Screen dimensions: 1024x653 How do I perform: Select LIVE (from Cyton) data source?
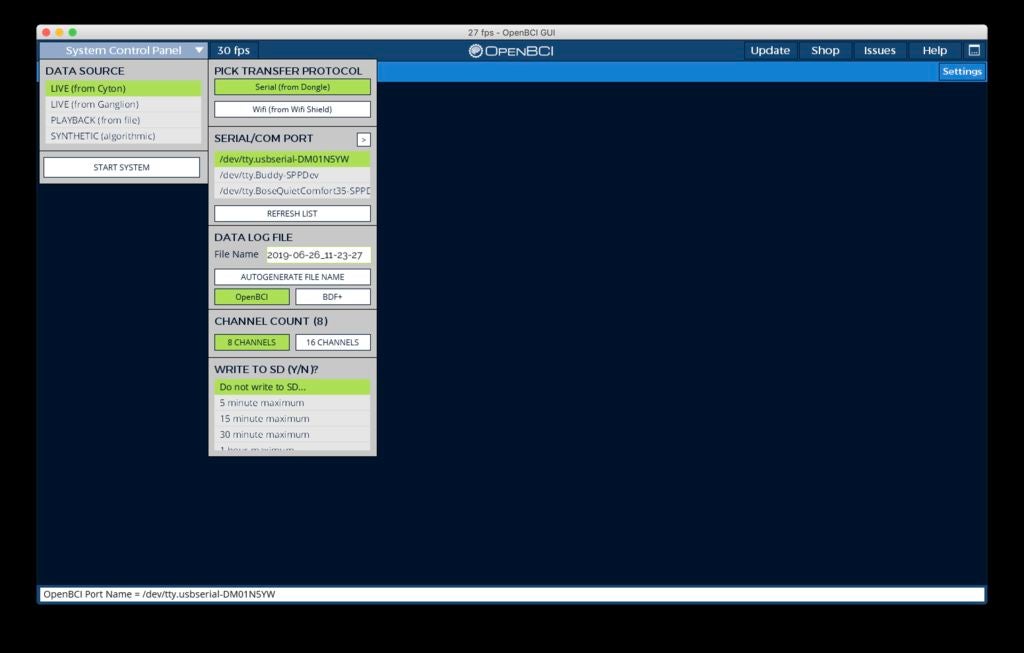click(123, 88)
